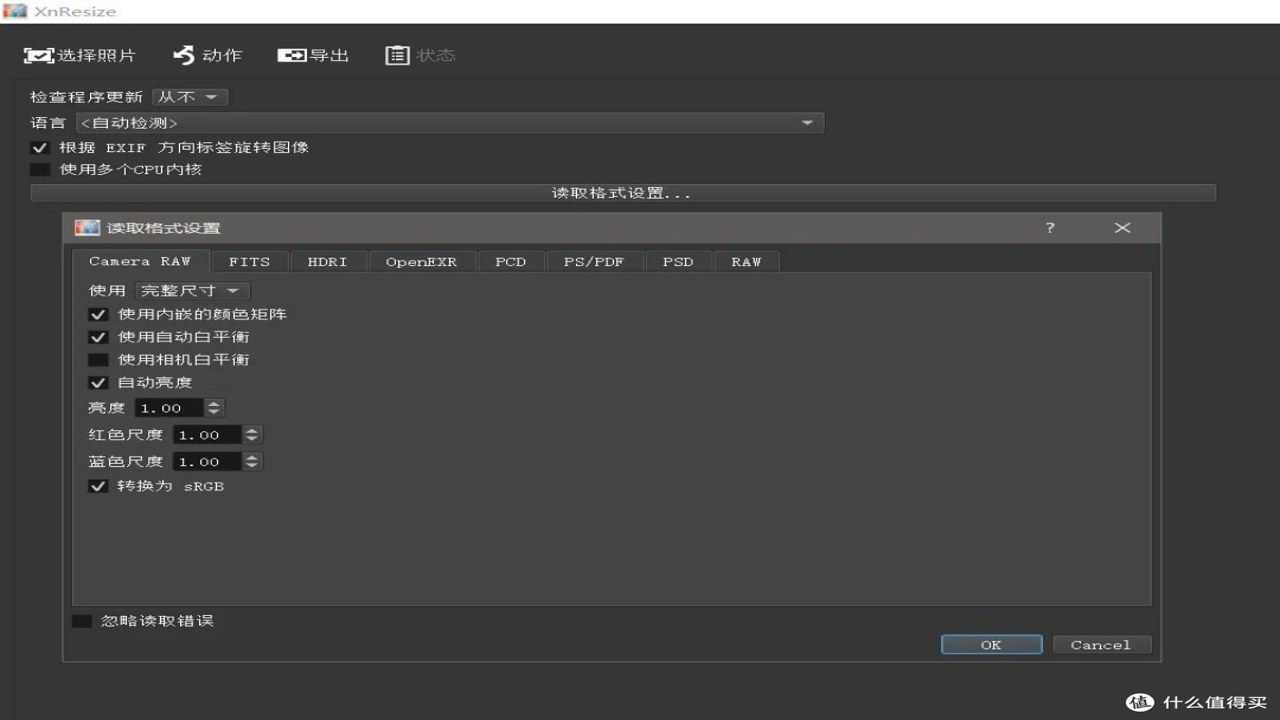Select the Camera RAW tab
This screenshot has height=720, width=1280.
(140, 261)
